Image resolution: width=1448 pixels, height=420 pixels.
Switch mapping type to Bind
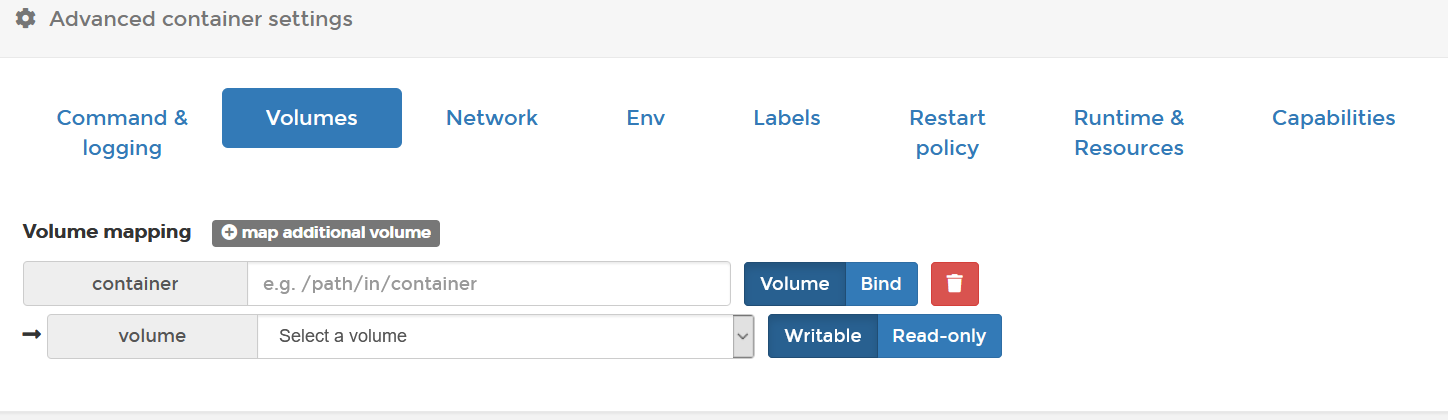[x=881, y=284]
